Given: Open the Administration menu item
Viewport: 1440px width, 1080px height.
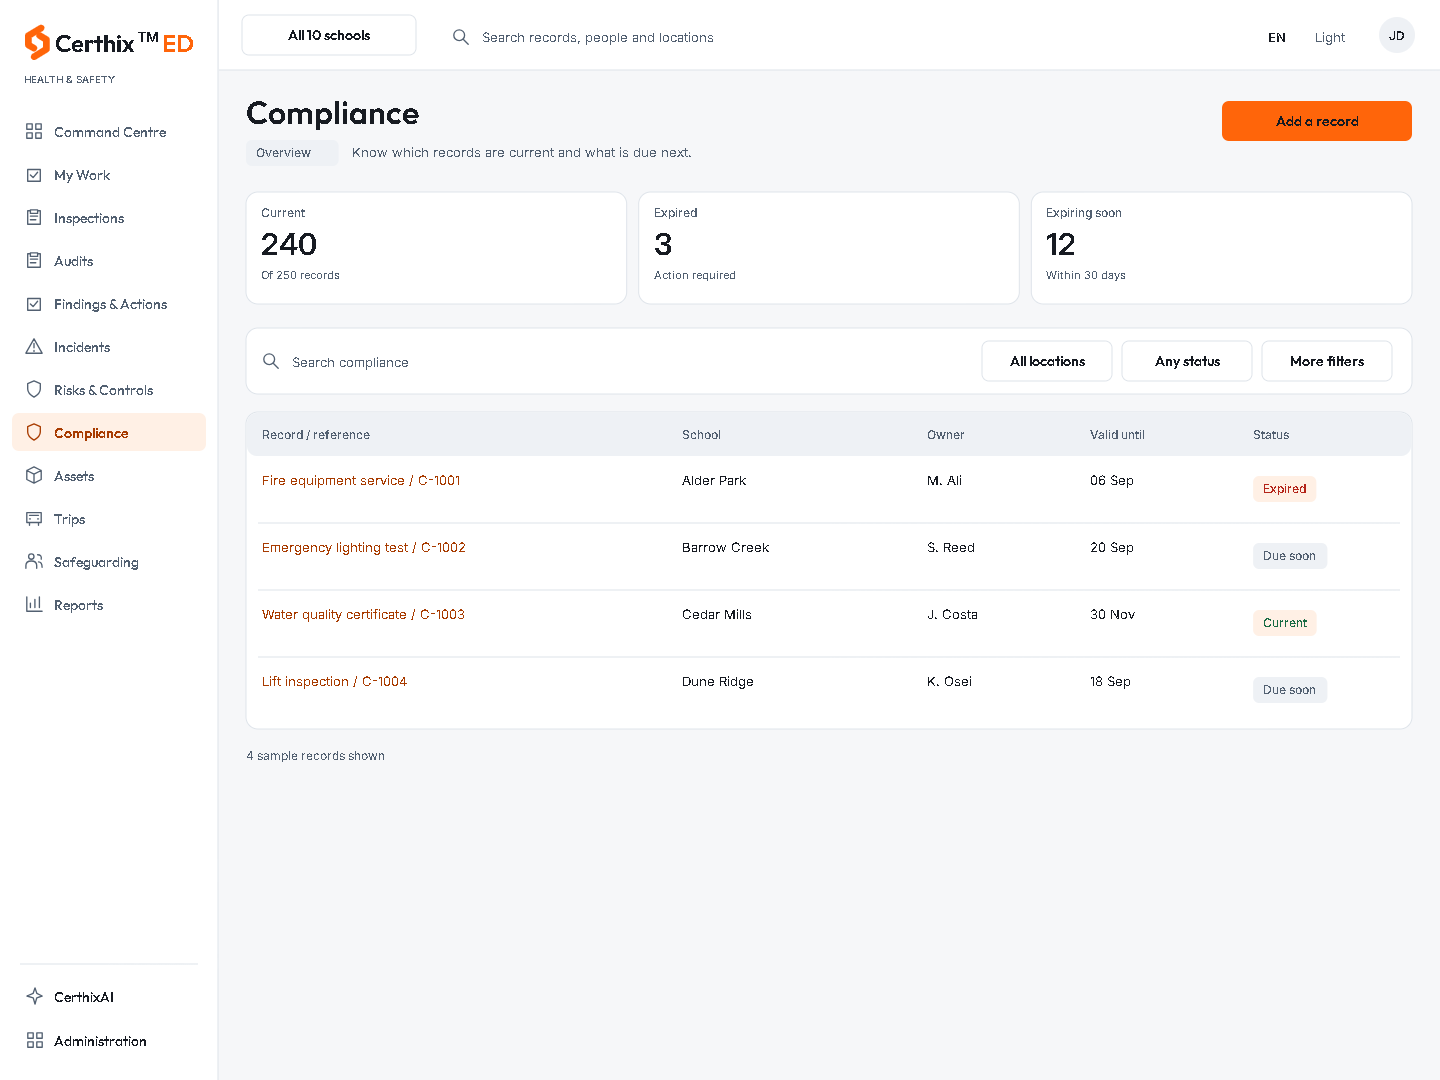Looking at the screenshot, I should coord(109,1041).
